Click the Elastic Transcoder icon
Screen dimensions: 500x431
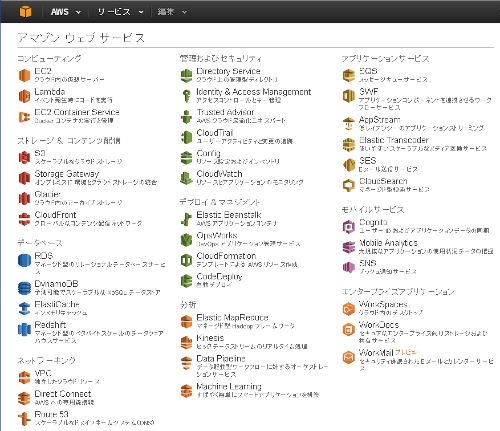point(349,144)
